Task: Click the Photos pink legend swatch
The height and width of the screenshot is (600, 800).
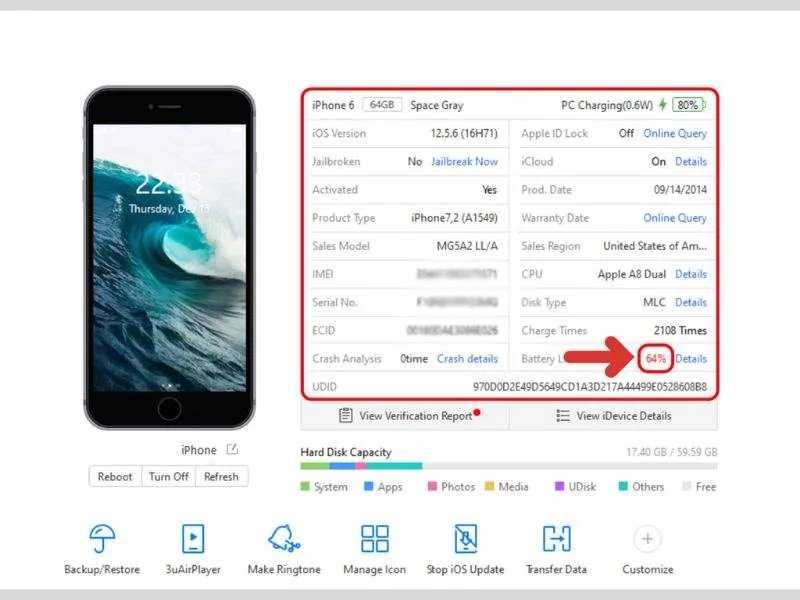Action: coord(432,486)
